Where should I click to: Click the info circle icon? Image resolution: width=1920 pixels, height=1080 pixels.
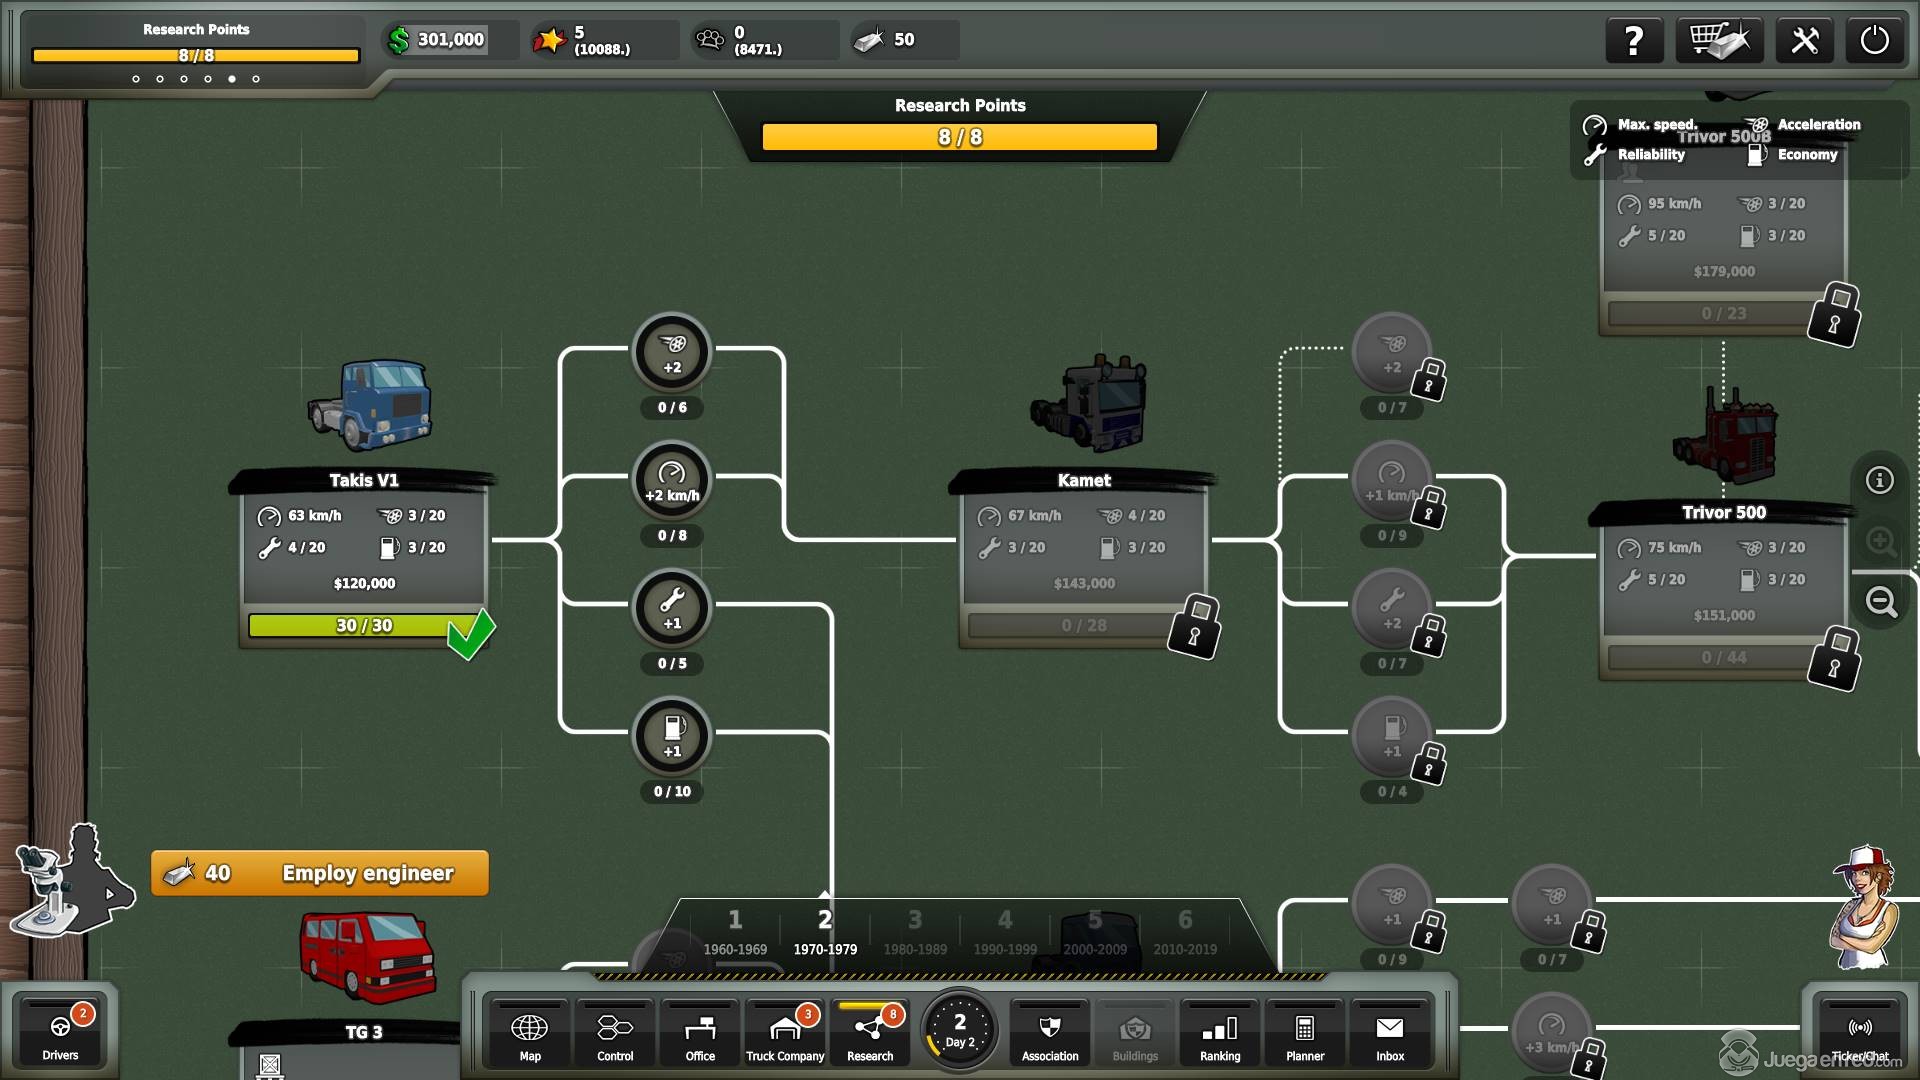[1880, 480]
